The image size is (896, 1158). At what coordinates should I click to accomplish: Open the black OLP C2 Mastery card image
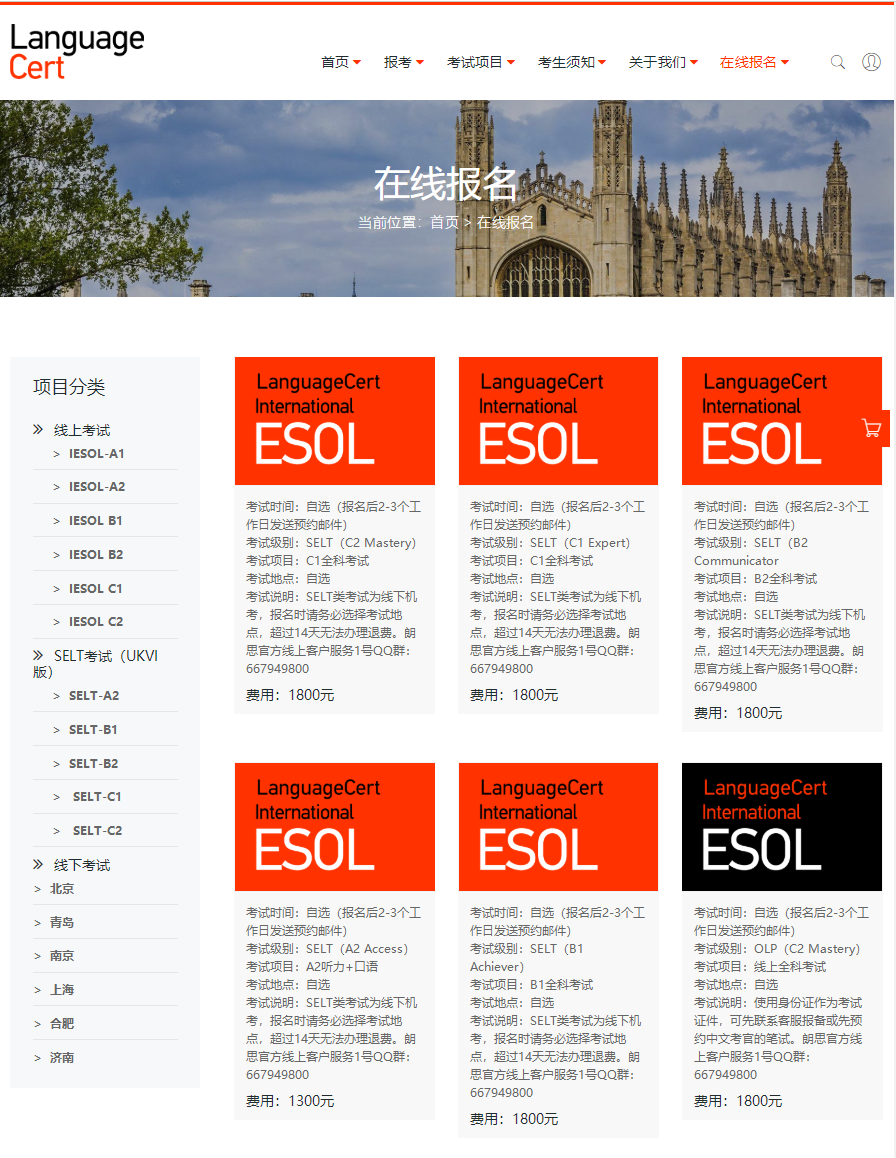(x=782, y=827)
